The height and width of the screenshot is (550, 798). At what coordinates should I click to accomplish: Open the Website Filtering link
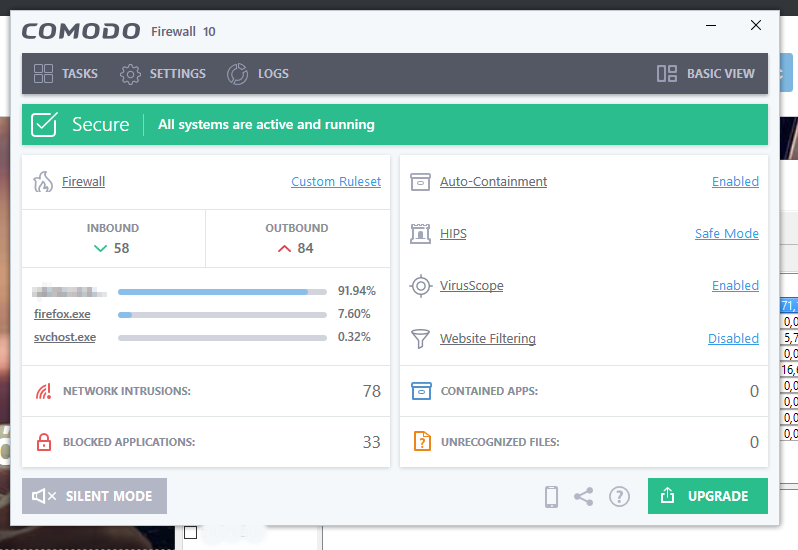488,338
